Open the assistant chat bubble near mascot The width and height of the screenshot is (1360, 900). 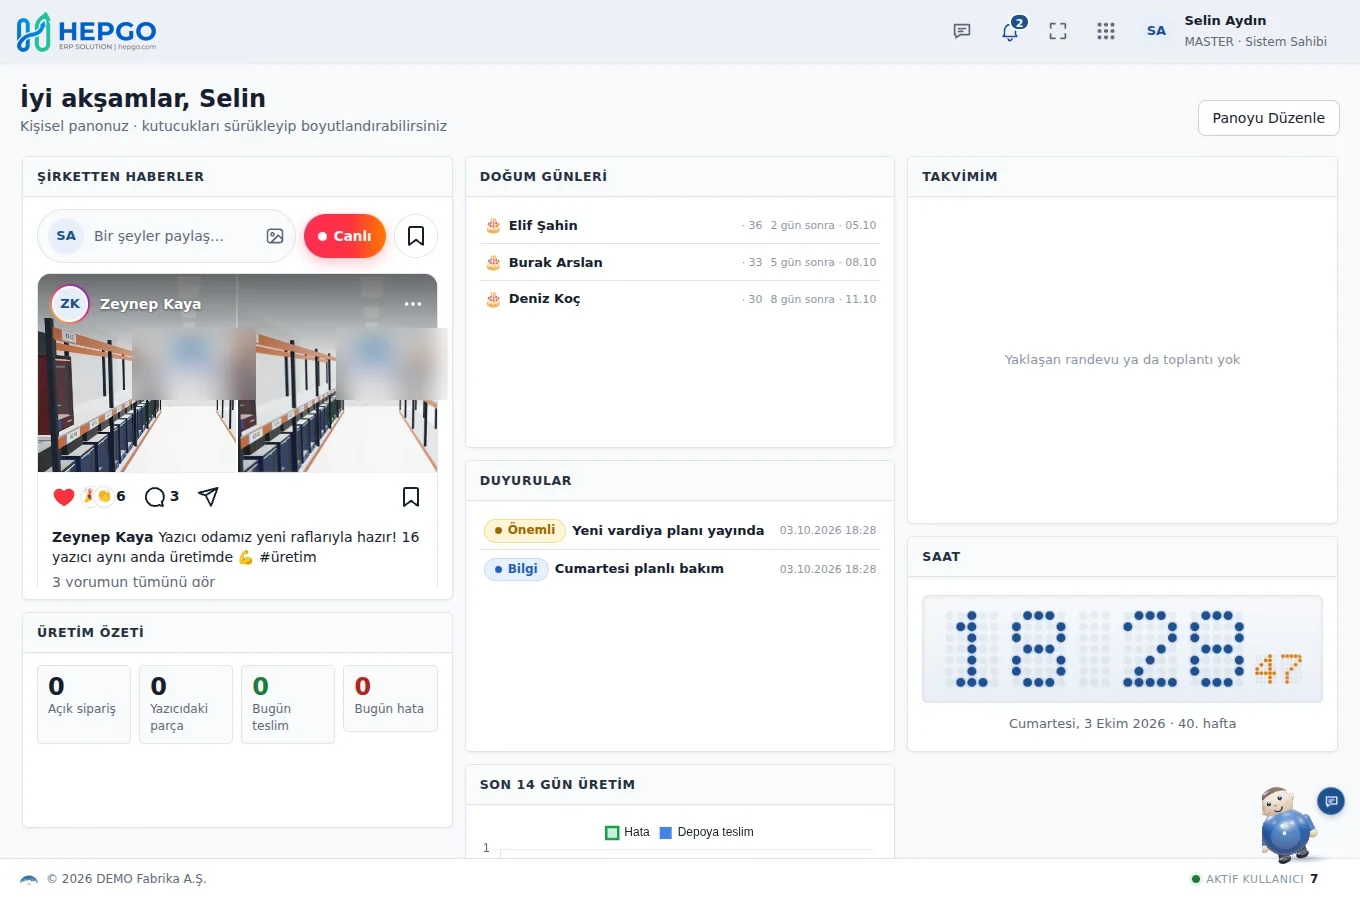(x=1331, y=801)
